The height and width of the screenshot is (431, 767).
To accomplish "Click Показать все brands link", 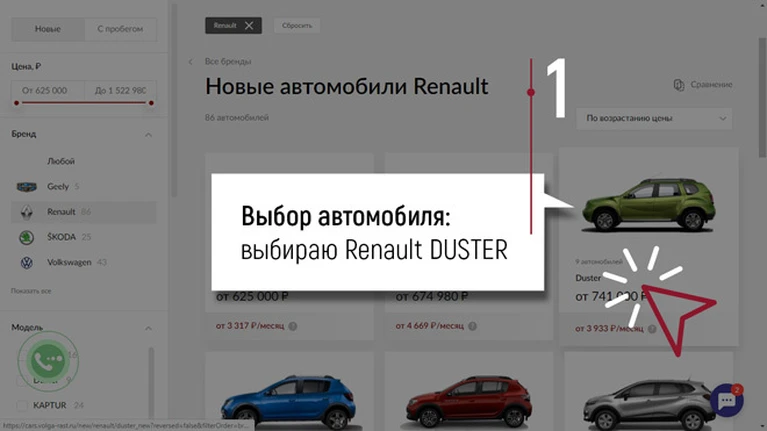I will (x=31, y=291).
